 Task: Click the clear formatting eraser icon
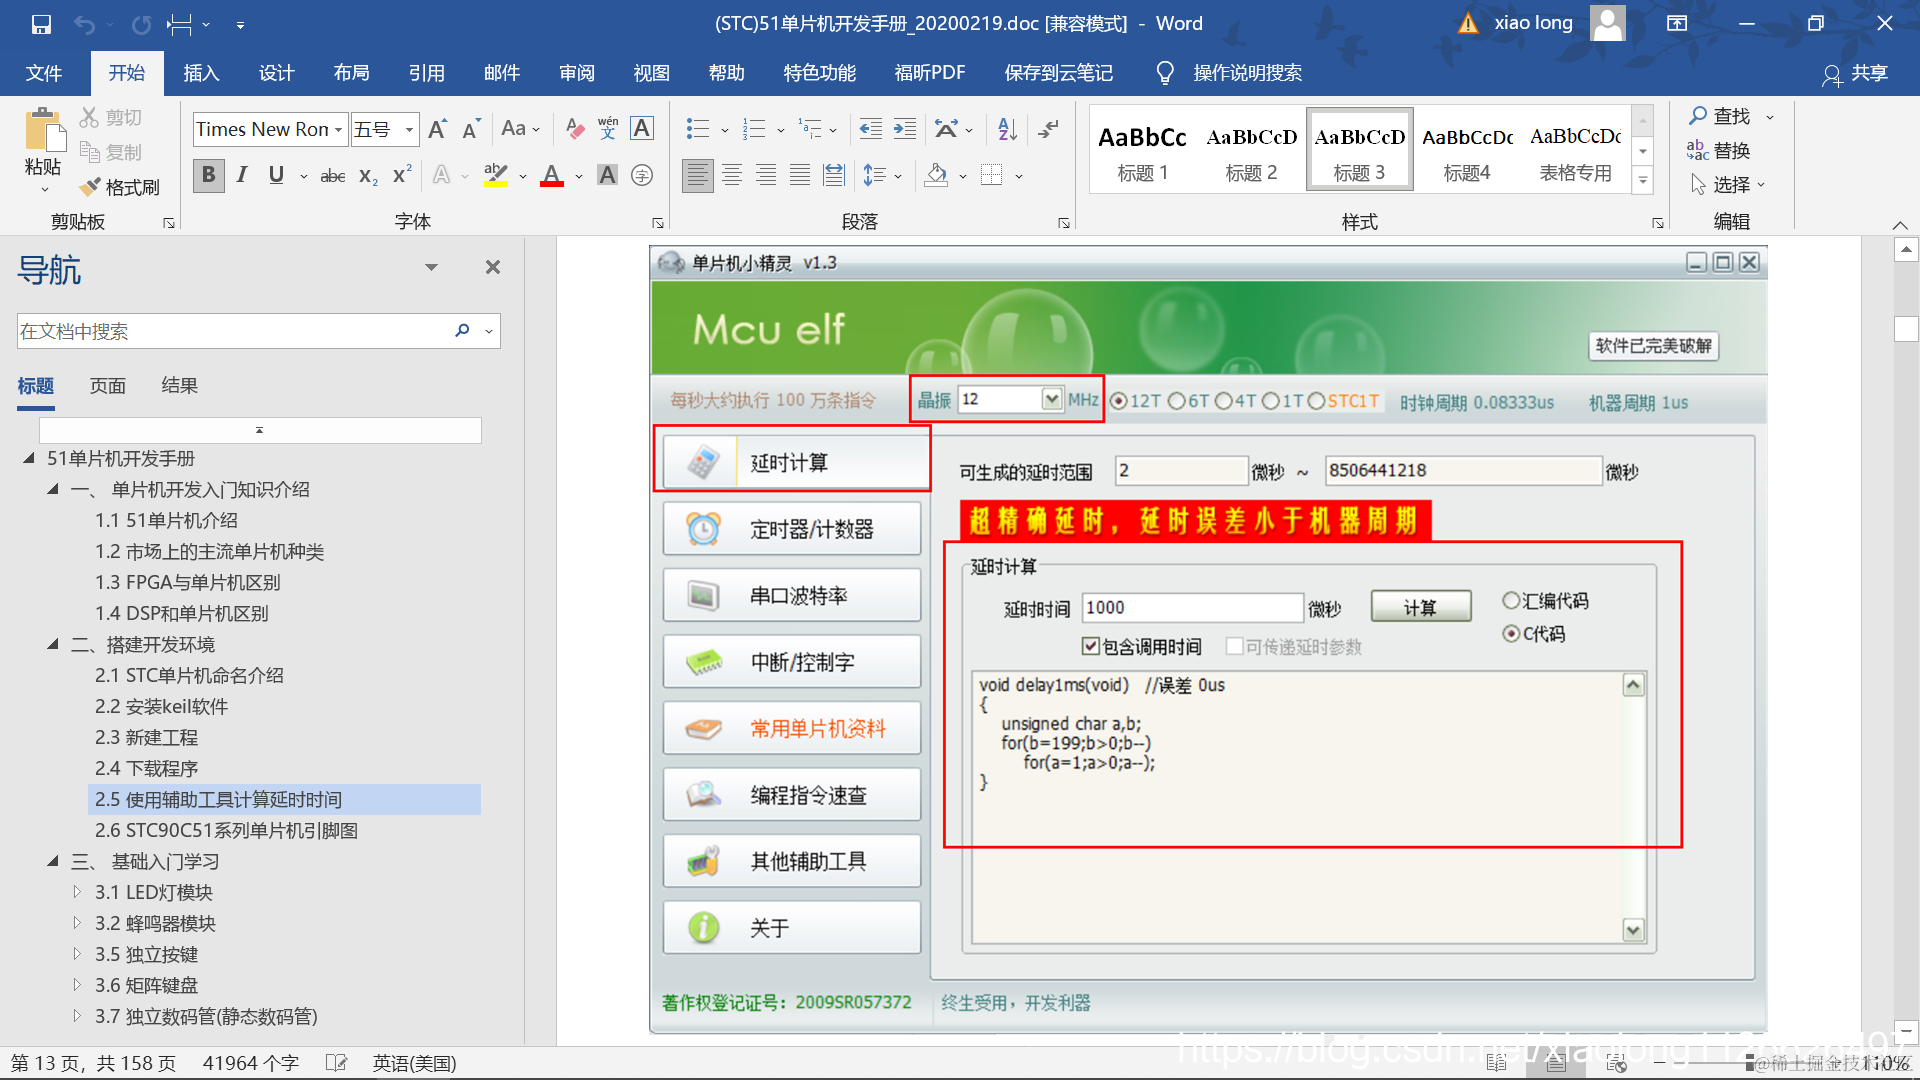pos(574,129)
